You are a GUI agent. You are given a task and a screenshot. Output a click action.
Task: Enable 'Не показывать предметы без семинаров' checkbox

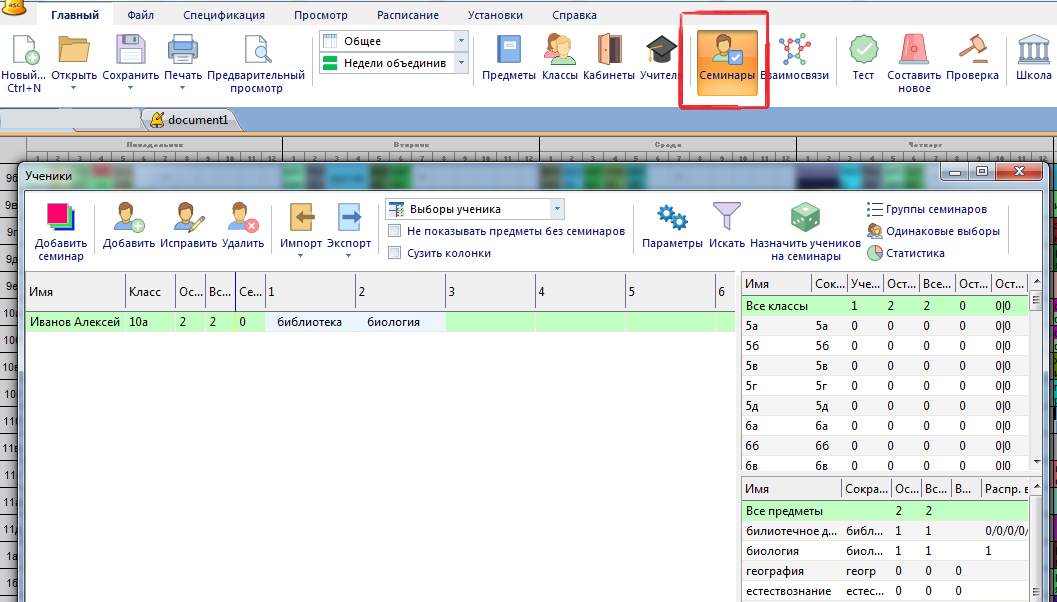click(395, 231)
